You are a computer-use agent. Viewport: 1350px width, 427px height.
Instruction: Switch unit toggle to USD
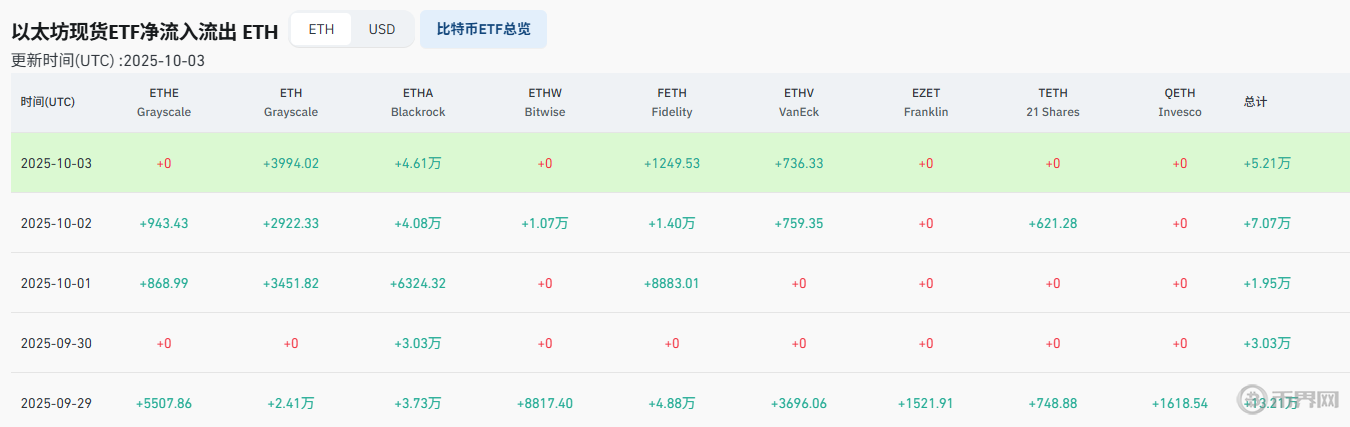point(382,29)
